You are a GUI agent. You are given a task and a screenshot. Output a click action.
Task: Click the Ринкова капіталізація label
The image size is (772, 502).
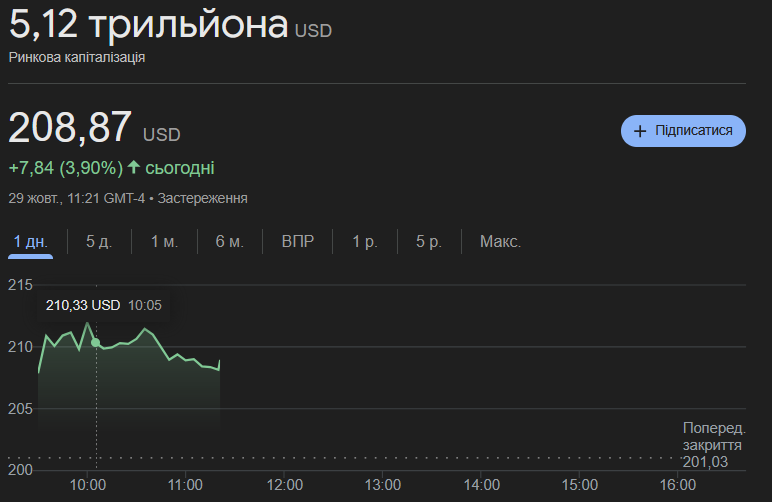click(77, 57)
